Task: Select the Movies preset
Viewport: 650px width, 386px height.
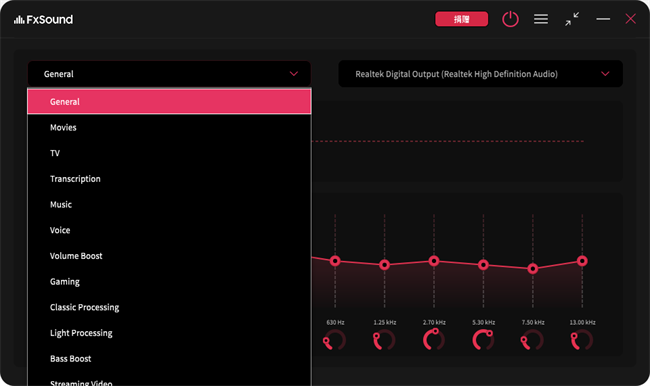Action: point(169,127)
